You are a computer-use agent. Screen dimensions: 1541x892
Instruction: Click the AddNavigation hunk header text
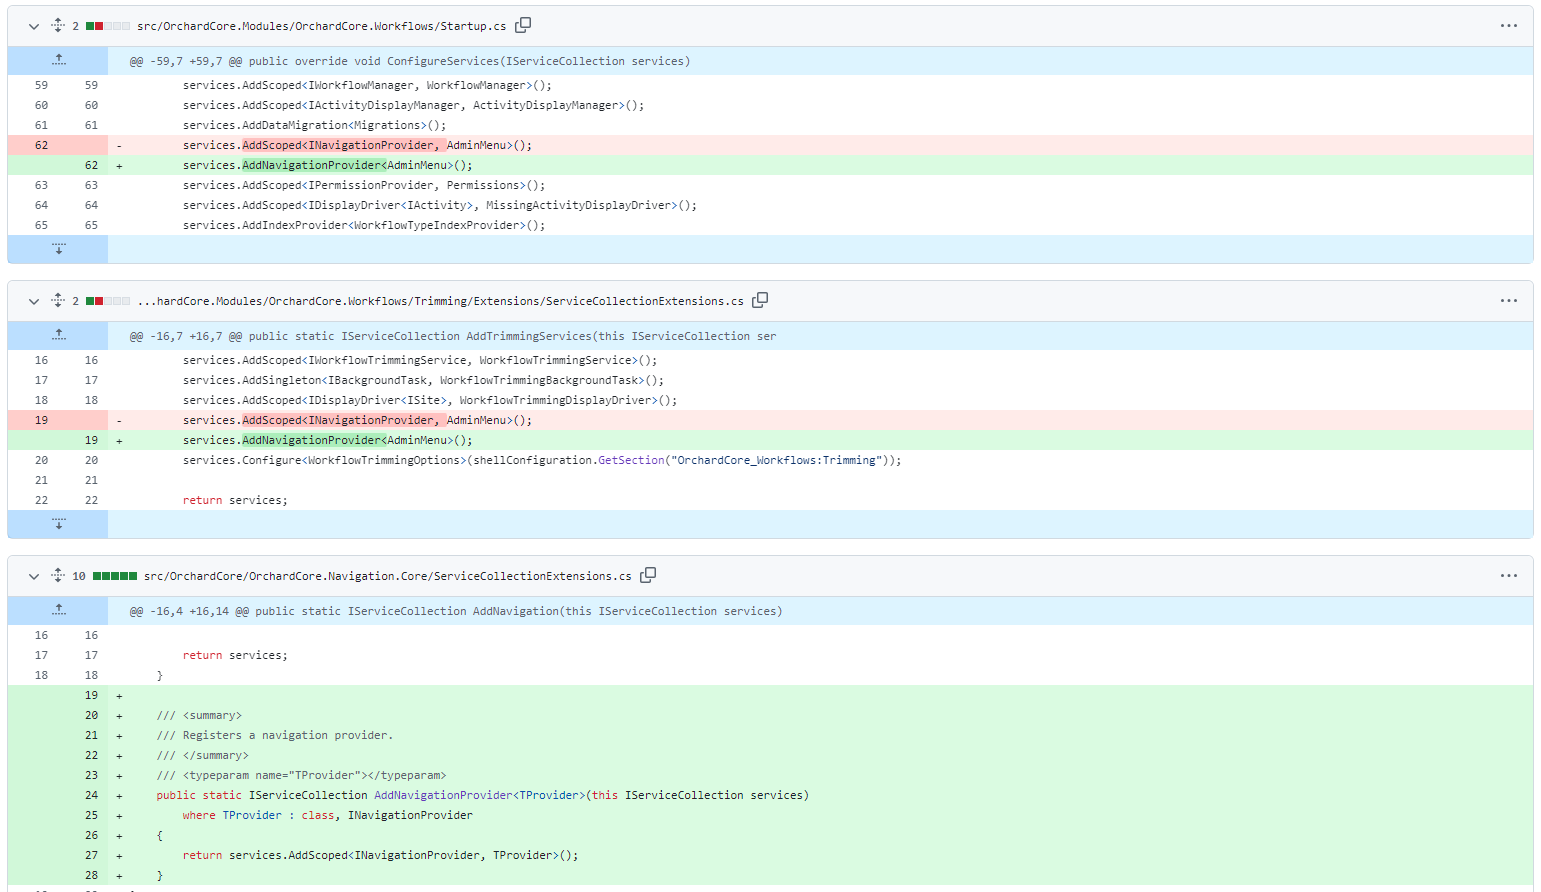[456, 611]
